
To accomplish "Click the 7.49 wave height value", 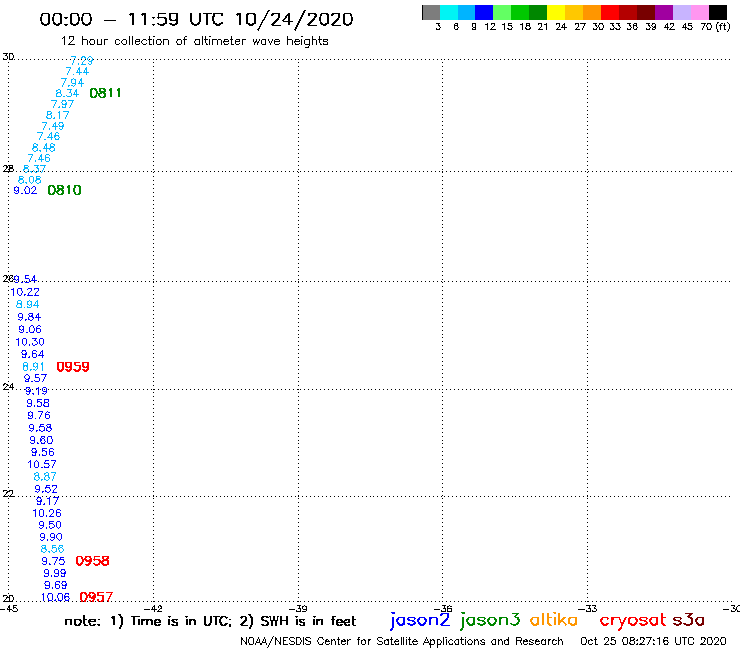I will tap(53, 126).
